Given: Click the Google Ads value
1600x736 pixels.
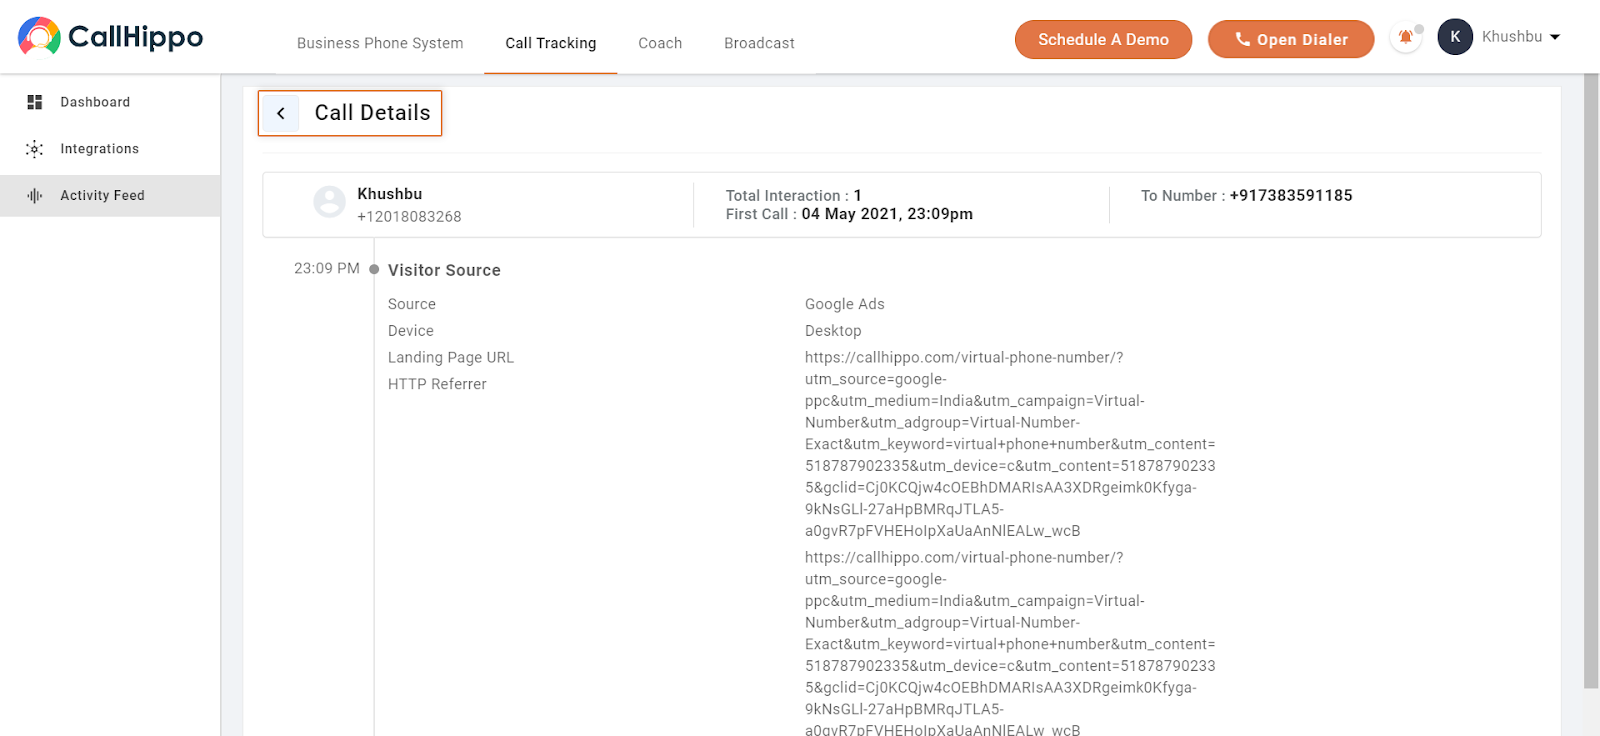Looking at the screenshot, I should pos(845,304).
